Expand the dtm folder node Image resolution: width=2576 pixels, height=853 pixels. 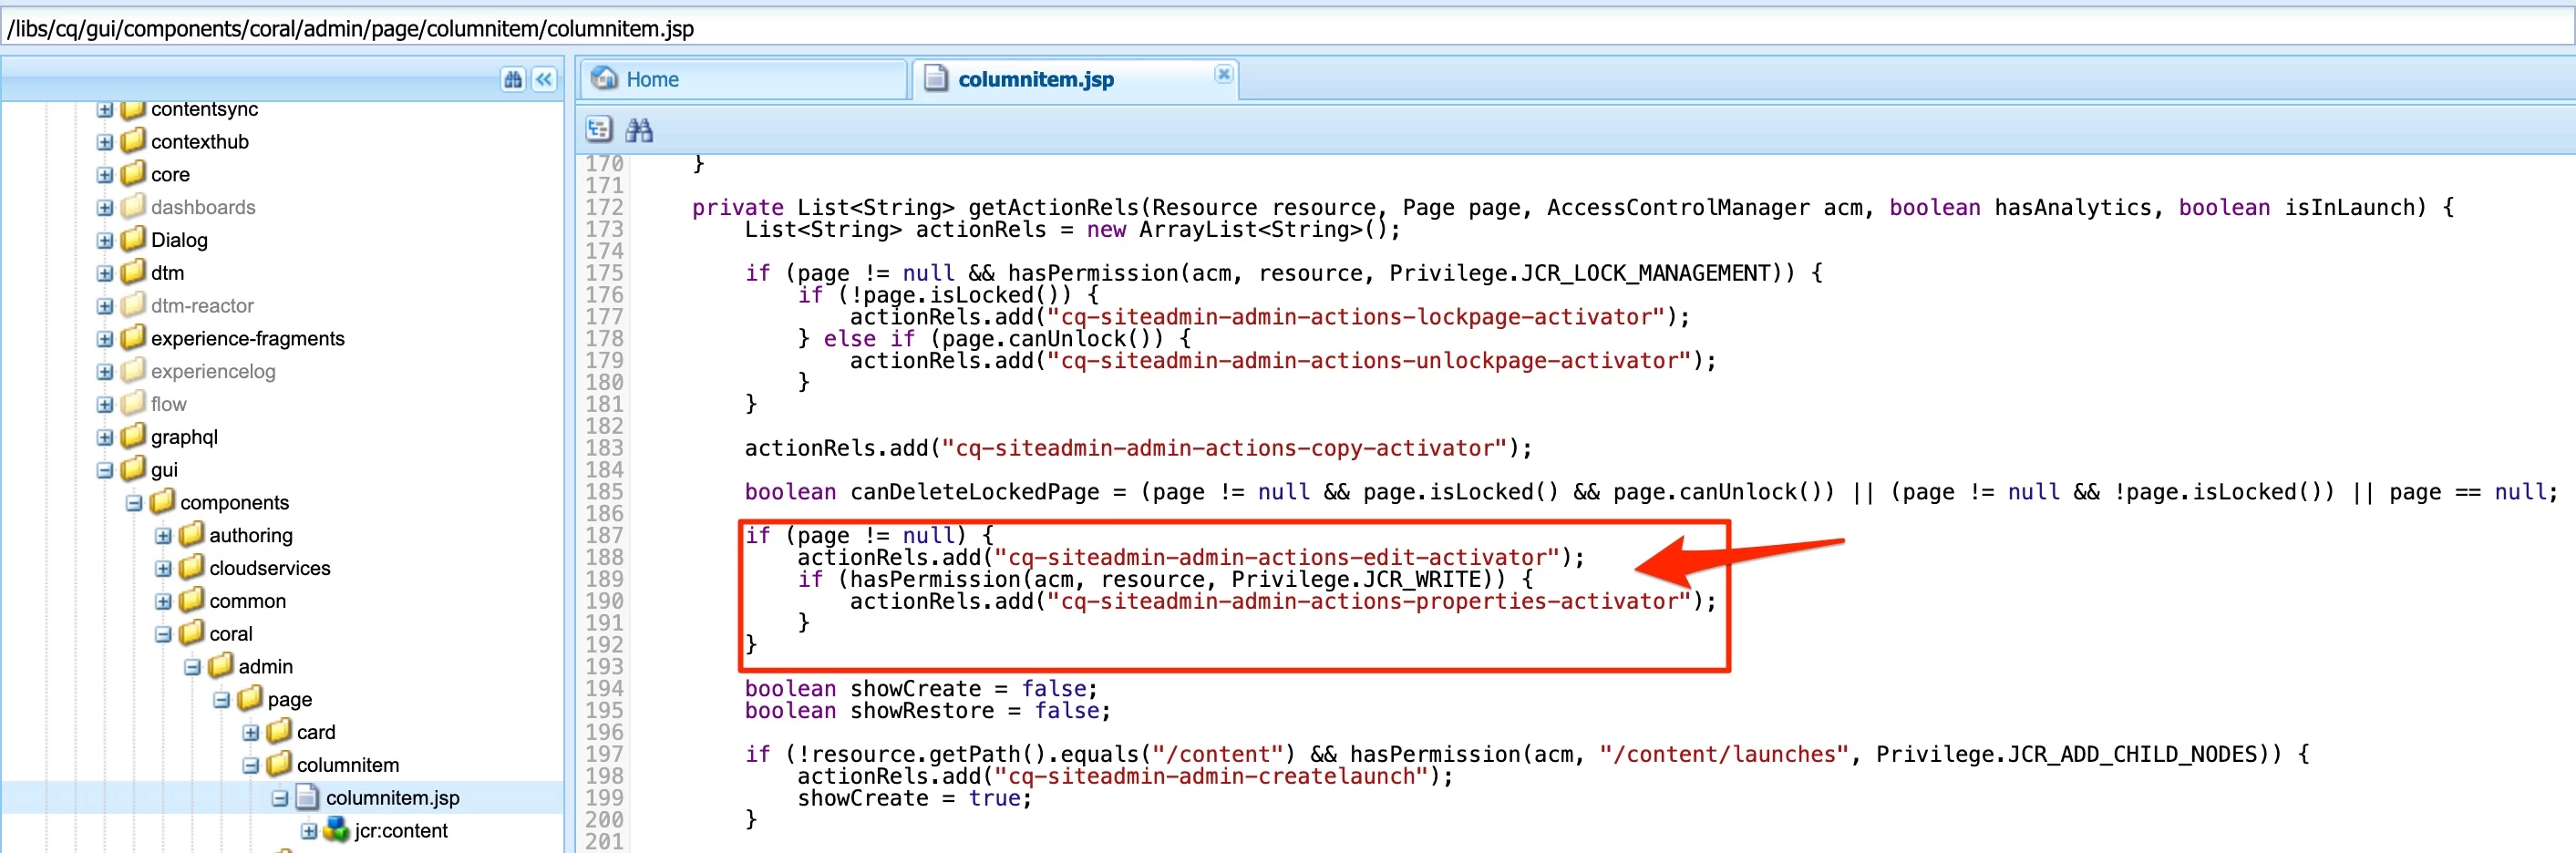click(105, 273)
